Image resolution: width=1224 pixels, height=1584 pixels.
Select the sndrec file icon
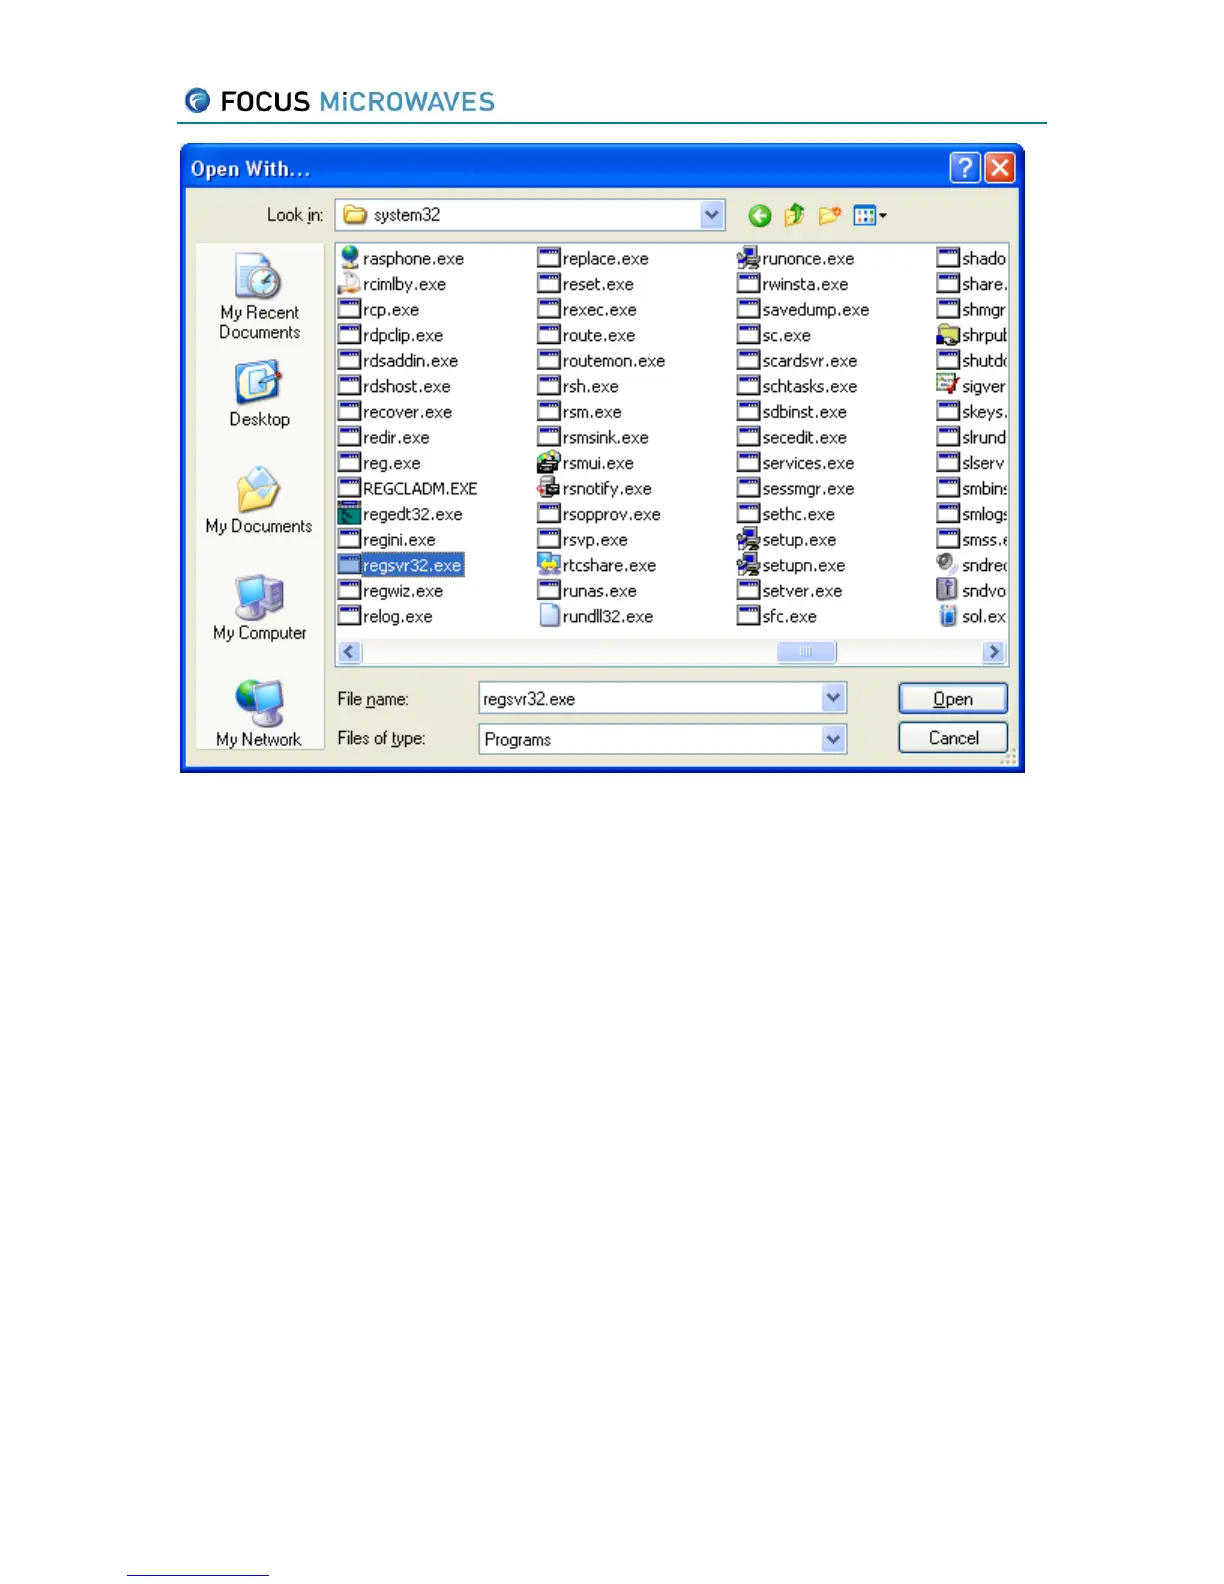click(x=947, y=565)
